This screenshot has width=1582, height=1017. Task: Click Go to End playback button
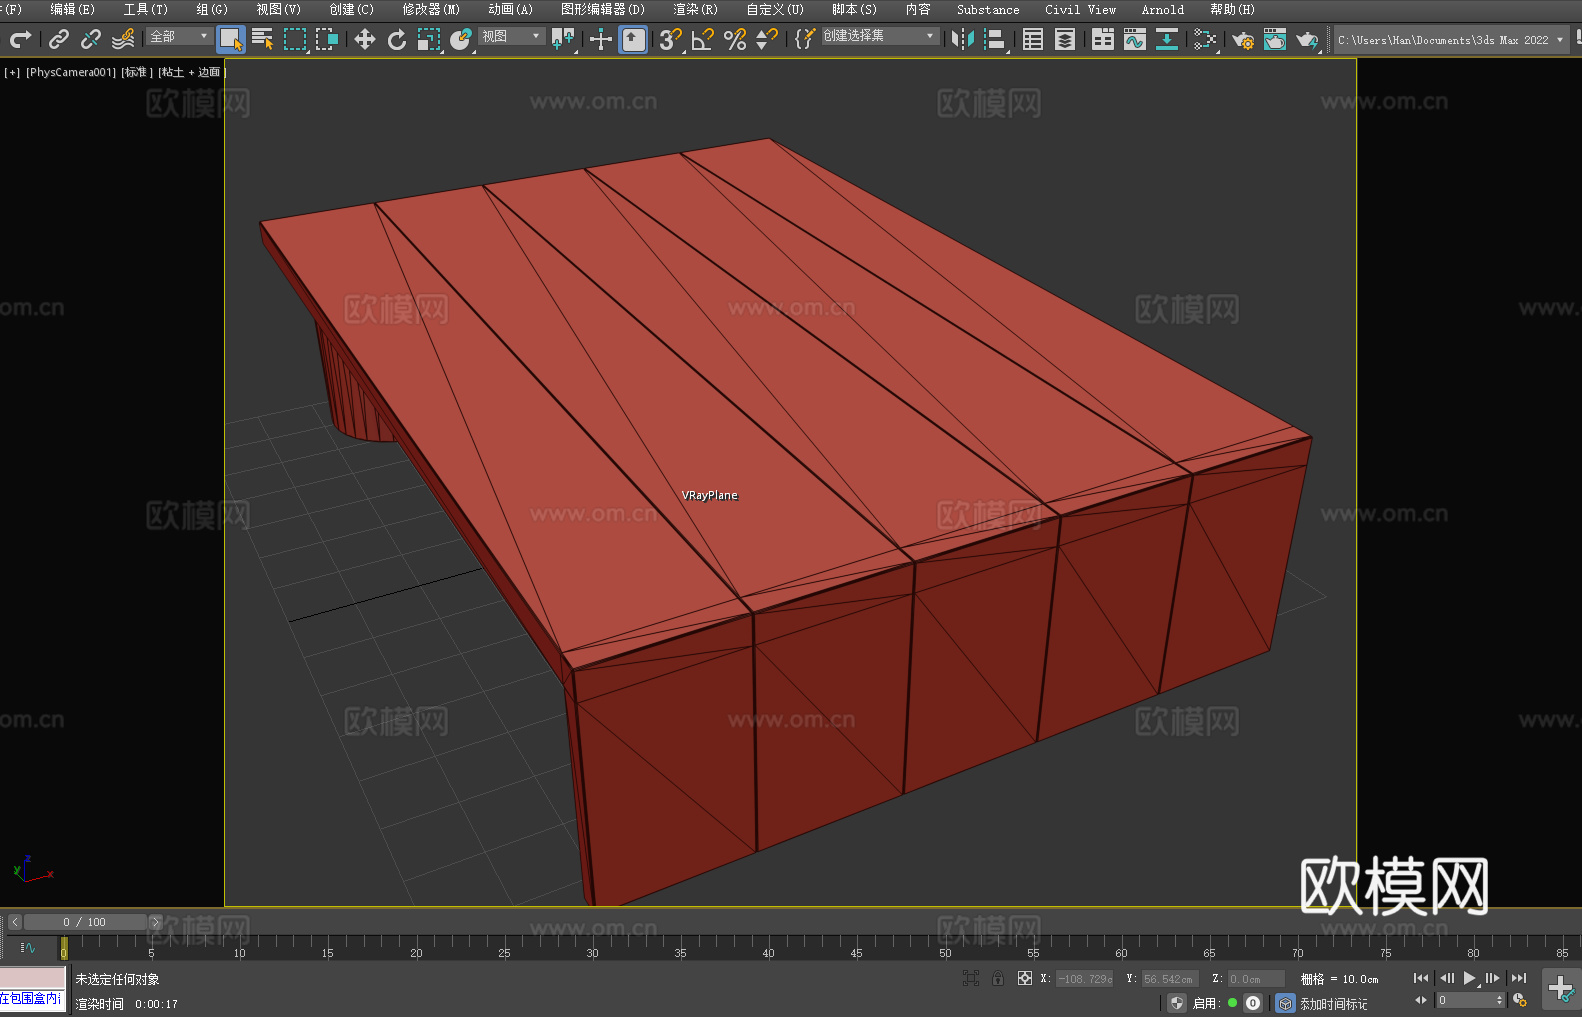coord(1519,978)
